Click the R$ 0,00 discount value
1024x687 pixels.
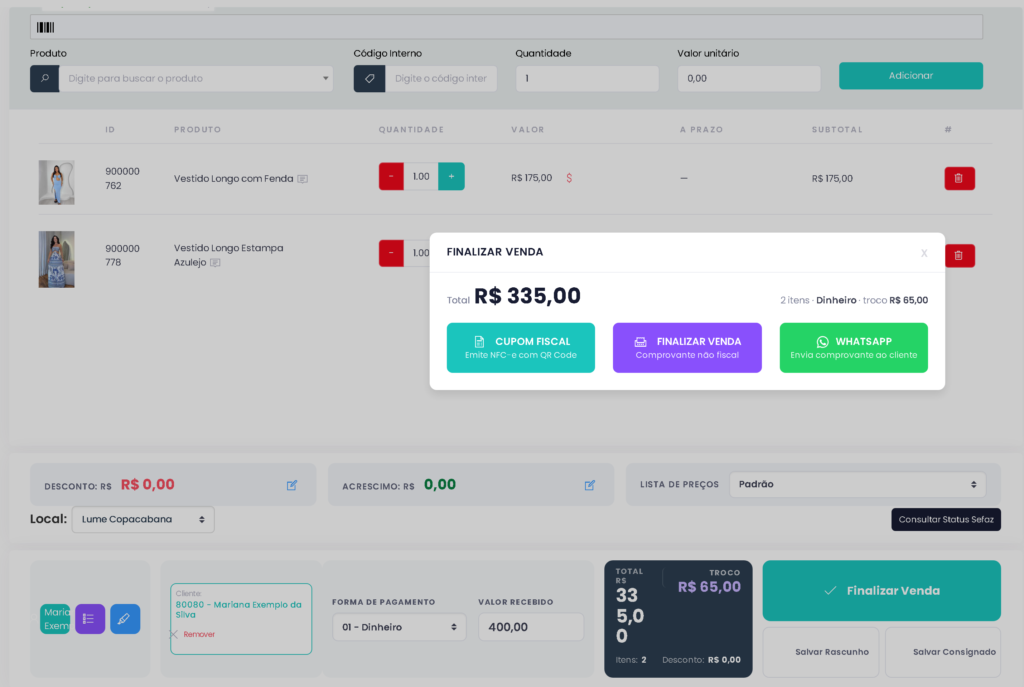click(x=148, y=485)
